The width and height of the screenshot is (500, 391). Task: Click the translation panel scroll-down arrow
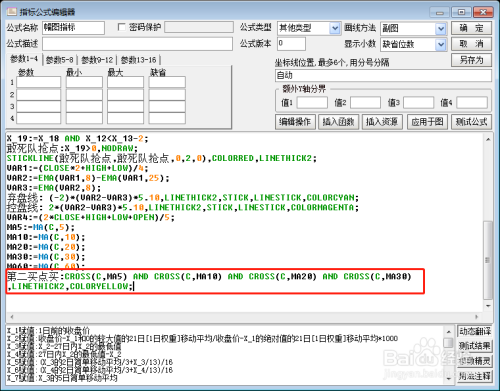point(449,378)
